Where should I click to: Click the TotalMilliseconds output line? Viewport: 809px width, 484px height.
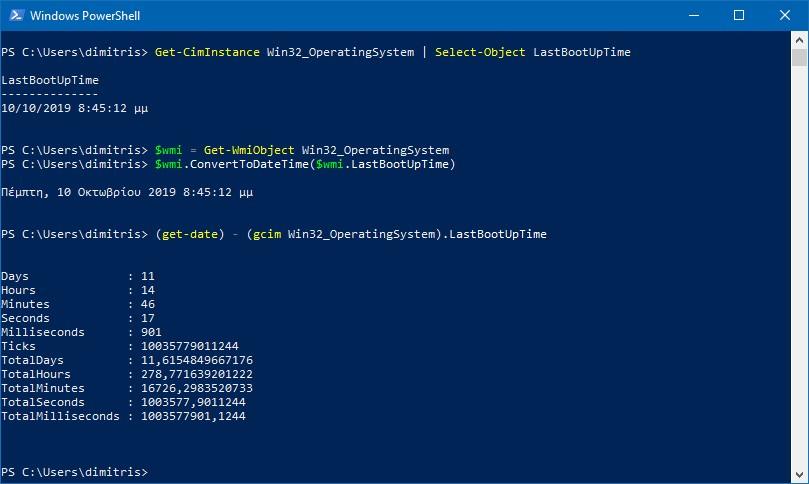pyautogui.click(x=123, y=416)
